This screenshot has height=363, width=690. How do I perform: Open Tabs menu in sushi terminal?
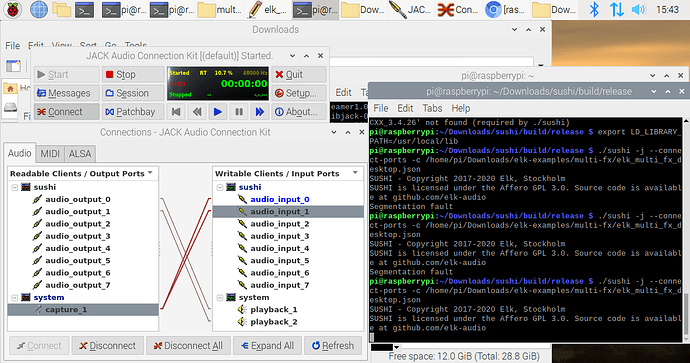click(432, 108)
